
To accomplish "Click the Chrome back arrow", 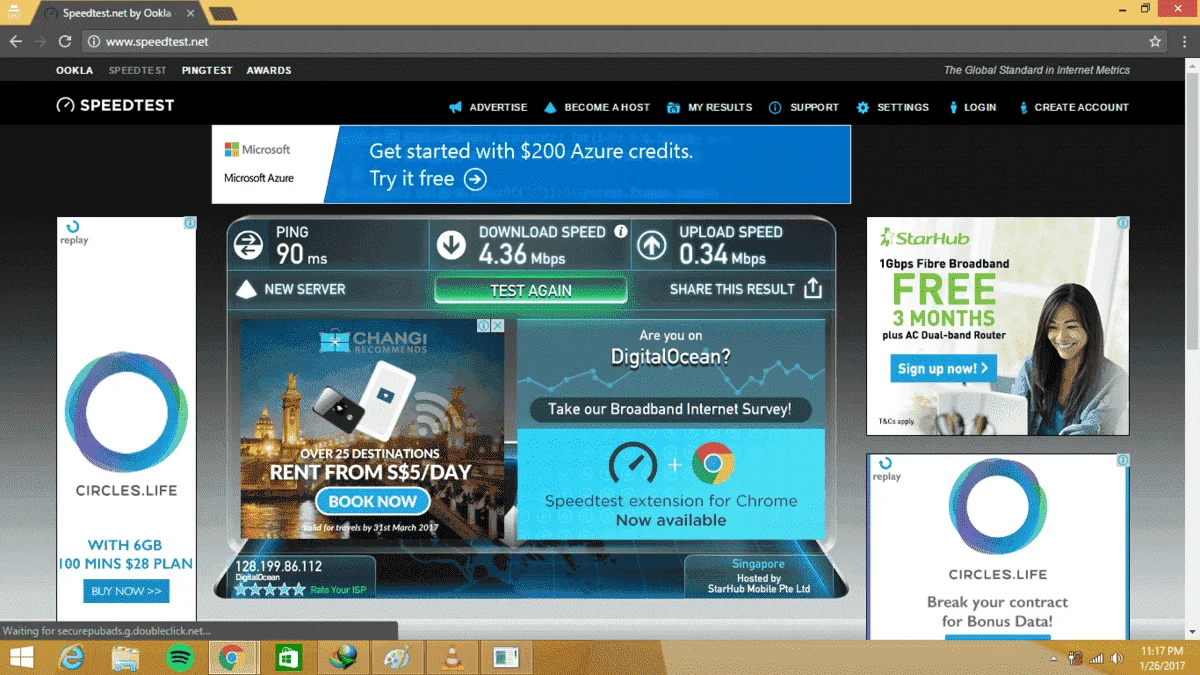I will pyautogui.click(x=15, y=42).
